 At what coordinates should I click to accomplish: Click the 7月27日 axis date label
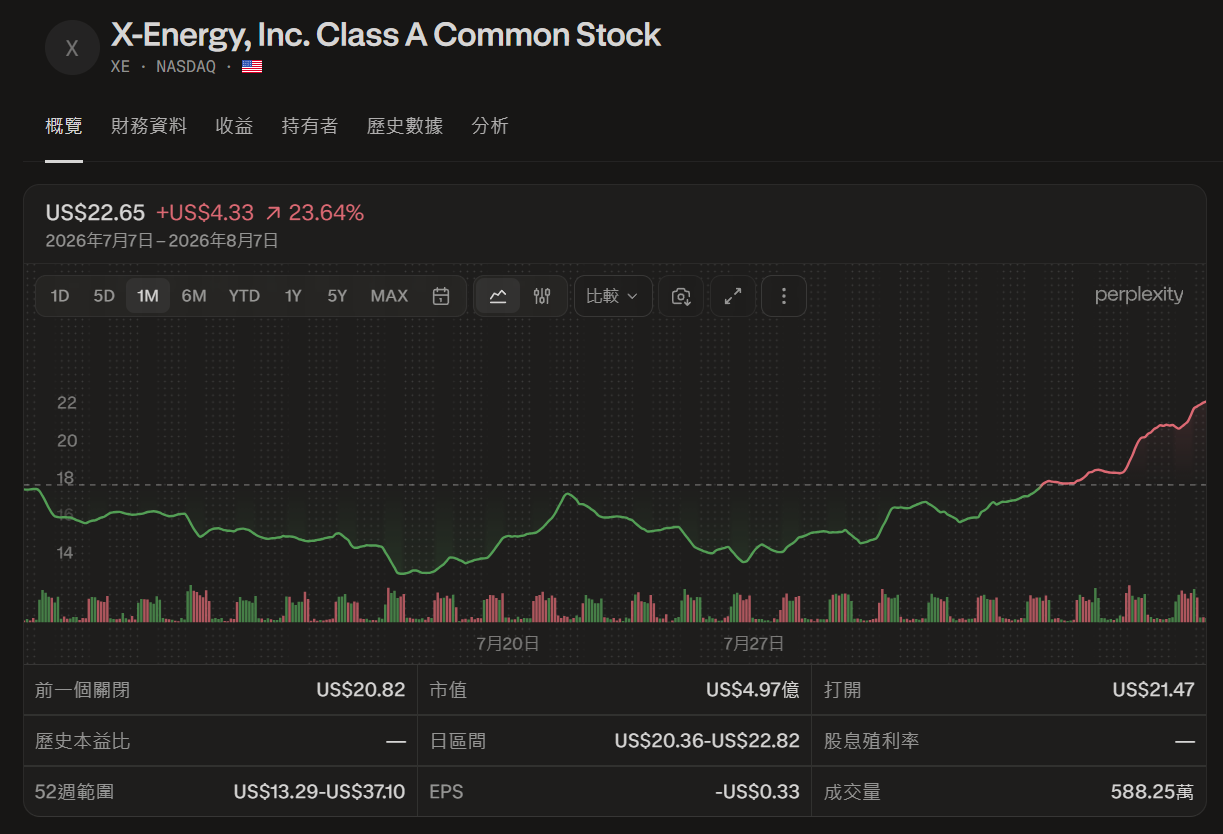coord(754,643)
